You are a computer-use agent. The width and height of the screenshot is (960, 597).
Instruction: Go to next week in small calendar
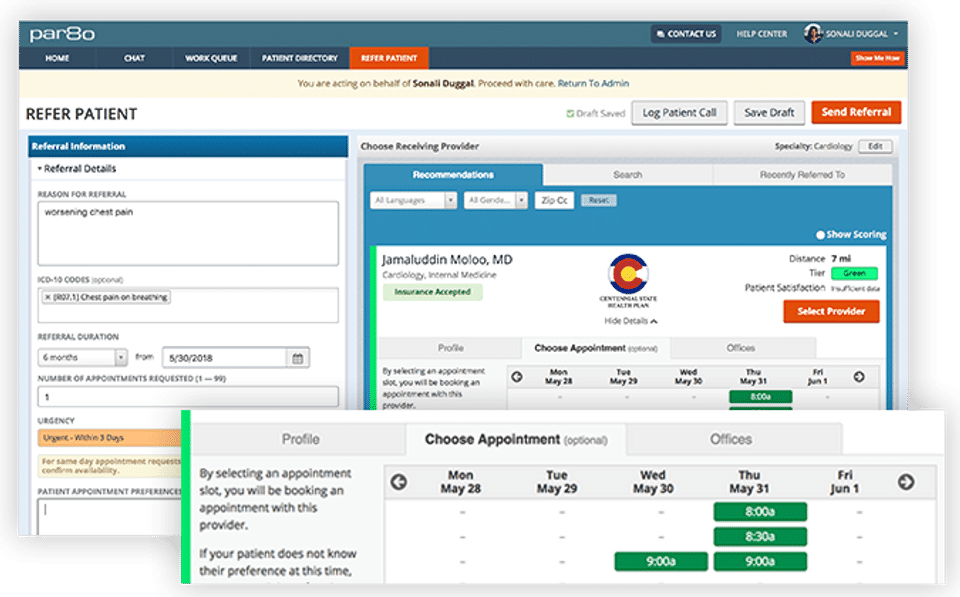tap(859, 377)
